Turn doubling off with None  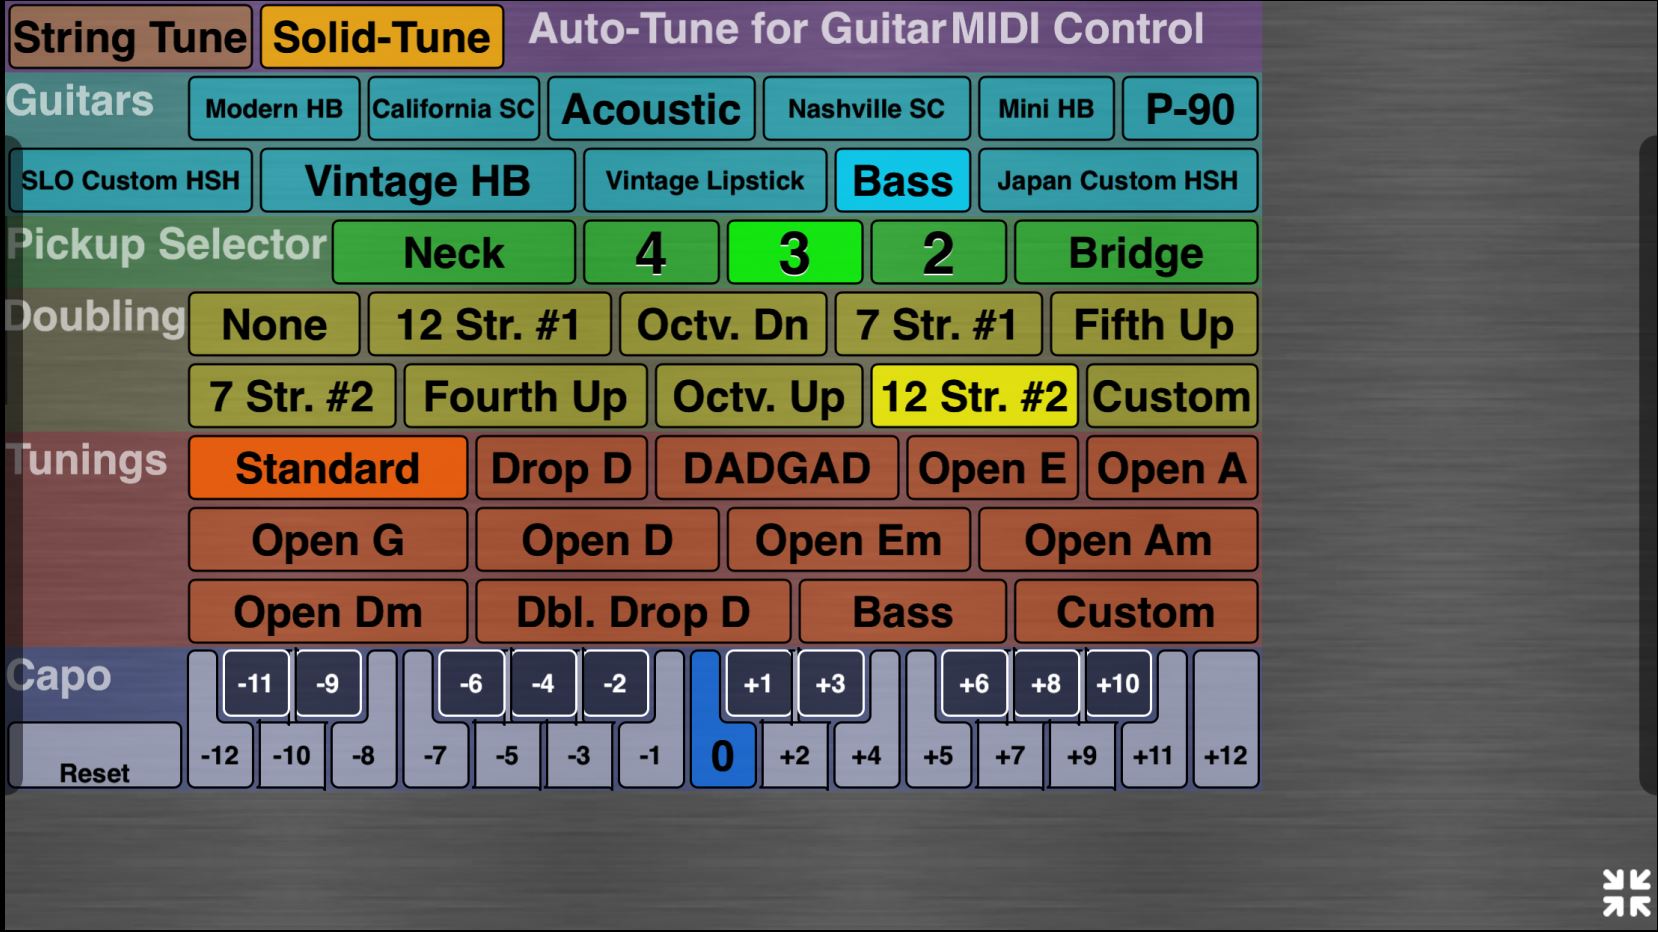pos(274,324)
